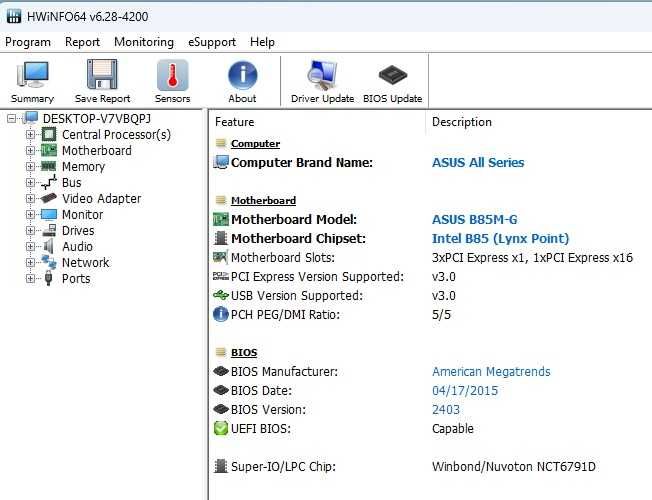Click the DESKTOP-V7VBQPJ computer icon
The height and width of the screenshot is (500, 652).
click(31, 118)
